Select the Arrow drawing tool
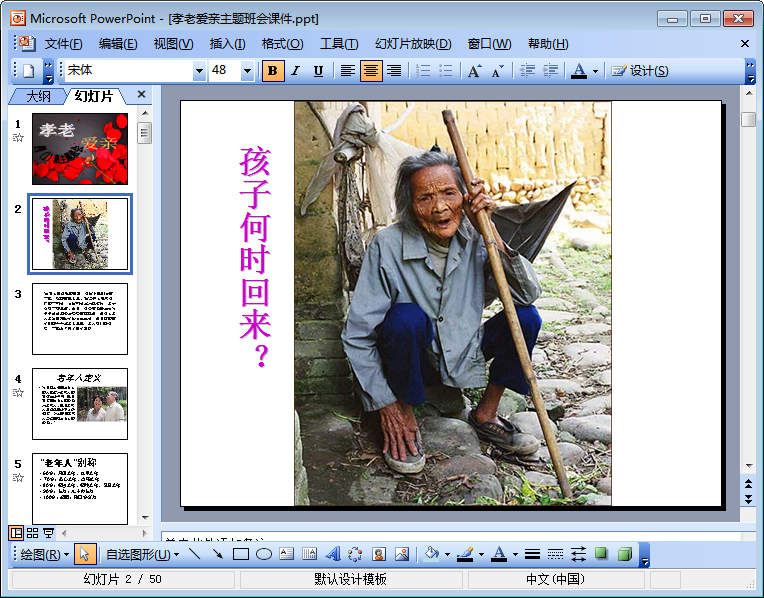This screenshot has width=764, height=598. [x=218, y=554]
